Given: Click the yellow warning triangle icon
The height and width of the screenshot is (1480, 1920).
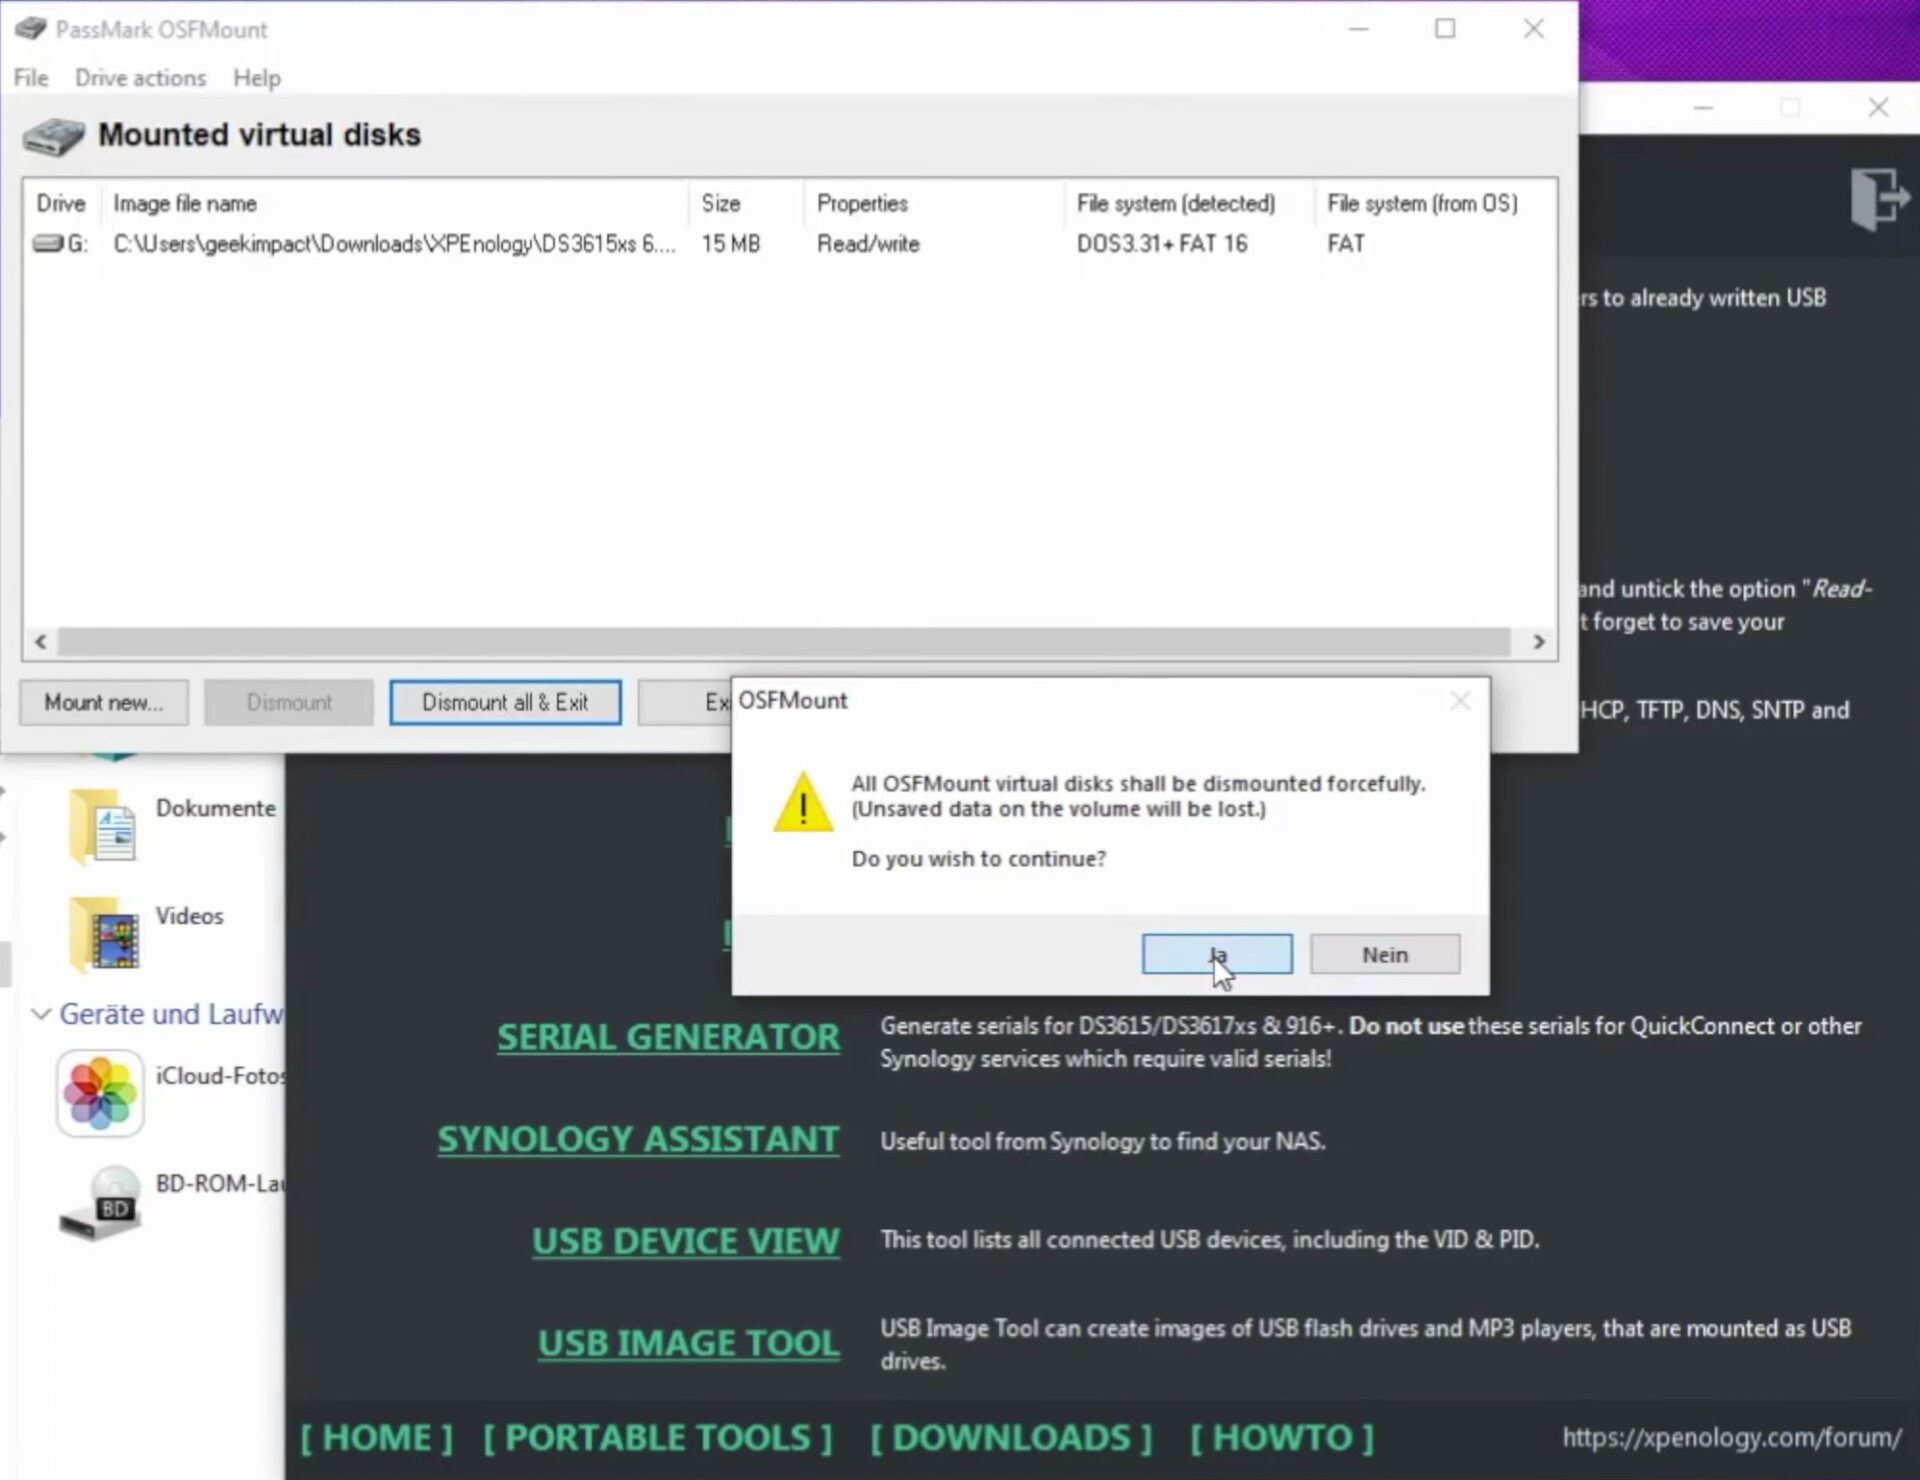Looking at the screenshot, I should pos(803,802).
